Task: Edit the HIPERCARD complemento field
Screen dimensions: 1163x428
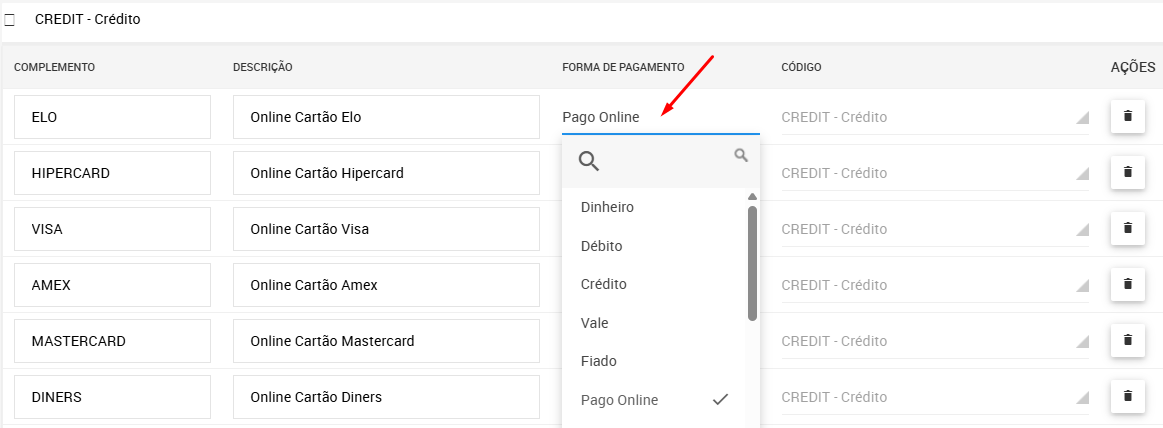Action: click(112, 174)
